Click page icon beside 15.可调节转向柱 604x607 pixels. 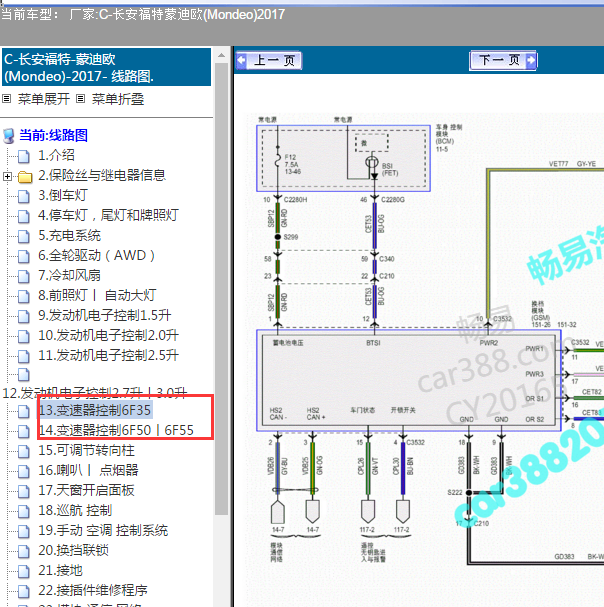(x=24, y=452)
